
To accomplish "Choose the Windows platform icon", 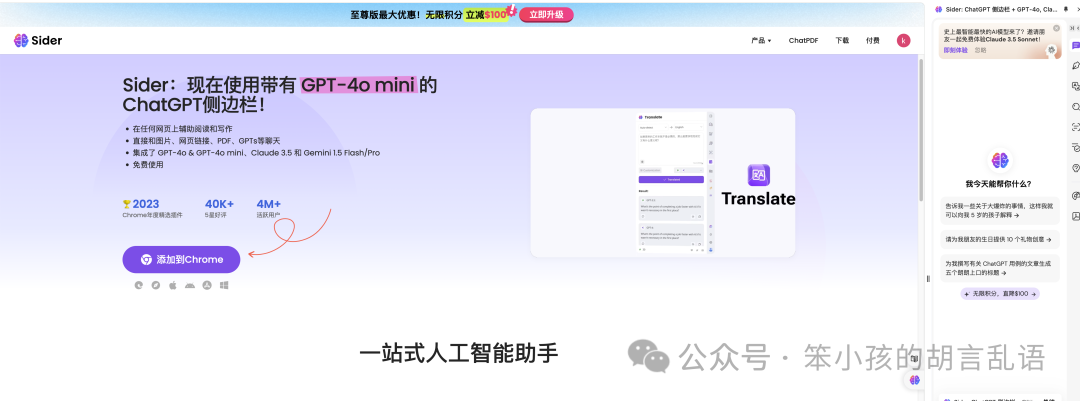I will (224, 285).
